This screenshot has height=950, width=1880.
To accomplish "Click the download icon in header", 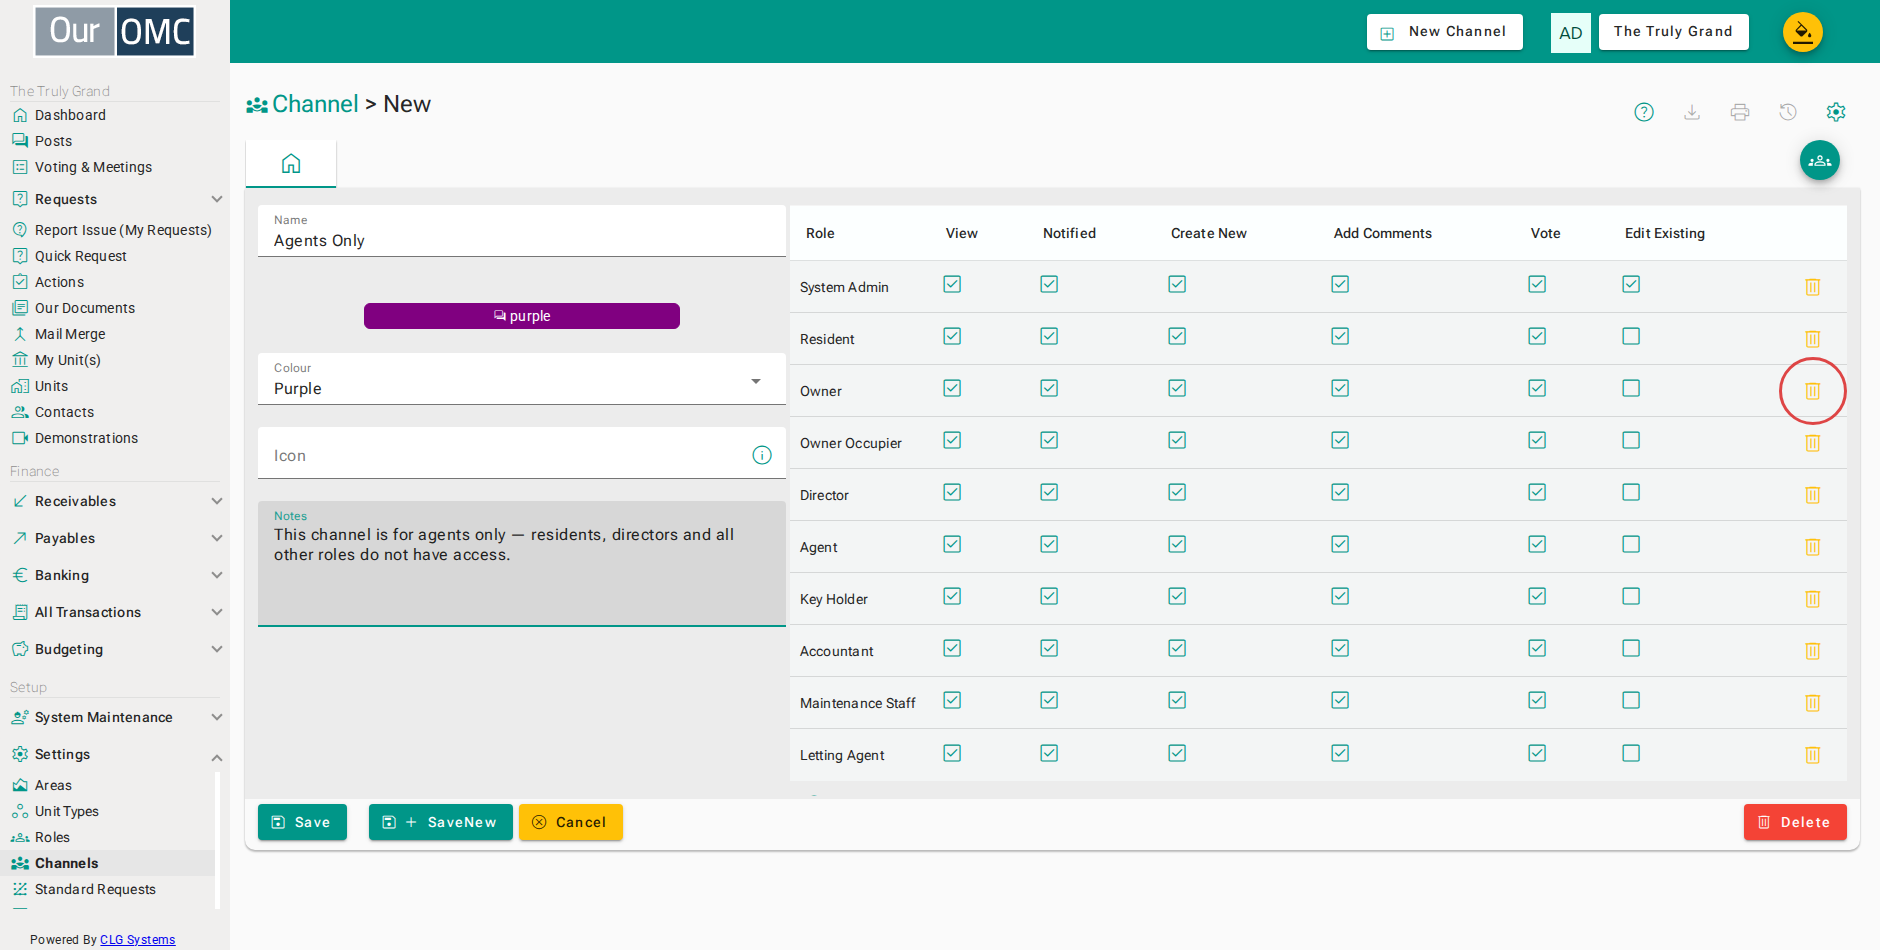I will point(1692,112).
